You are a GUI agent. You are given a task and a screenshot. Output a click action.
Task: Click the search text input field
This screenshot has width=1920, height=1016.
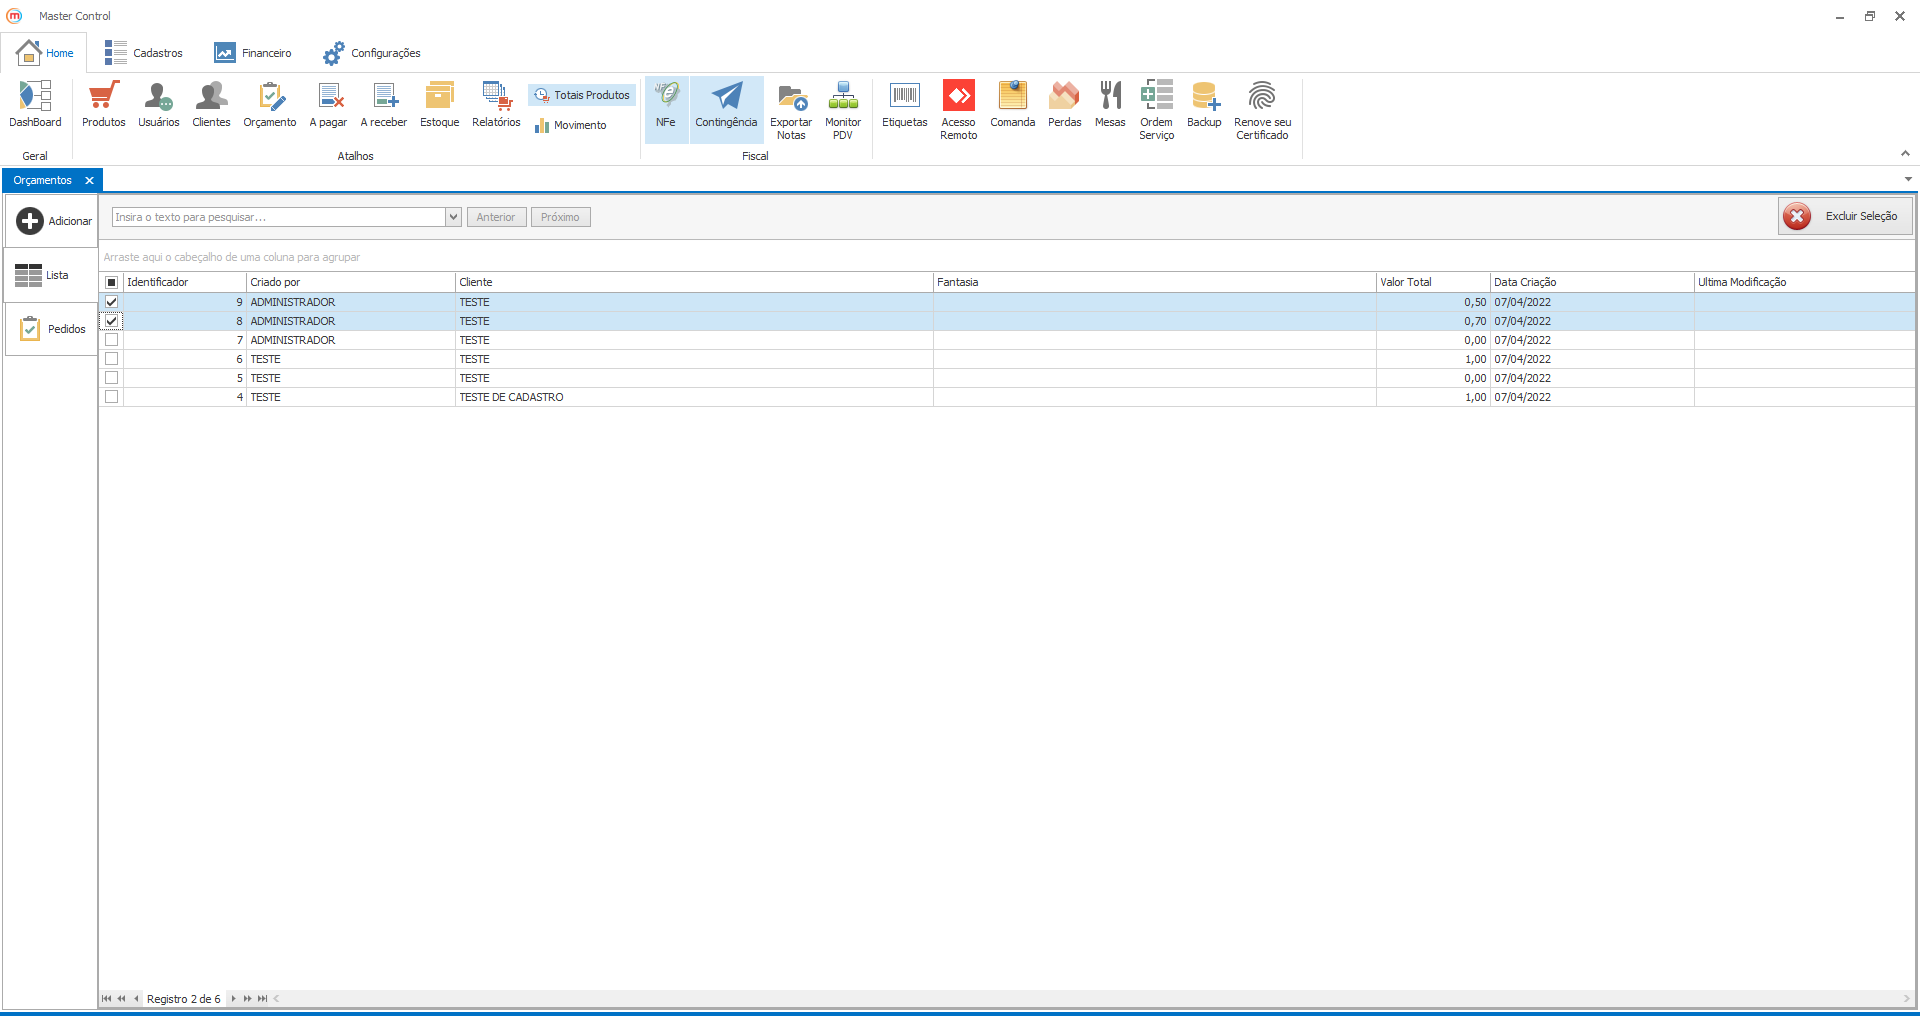278,217
